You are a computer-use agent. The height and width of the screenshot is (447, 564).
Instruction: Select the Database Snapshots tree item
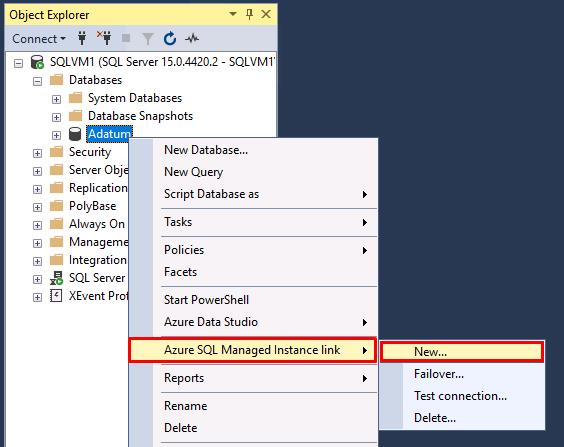tap(140, 116)
